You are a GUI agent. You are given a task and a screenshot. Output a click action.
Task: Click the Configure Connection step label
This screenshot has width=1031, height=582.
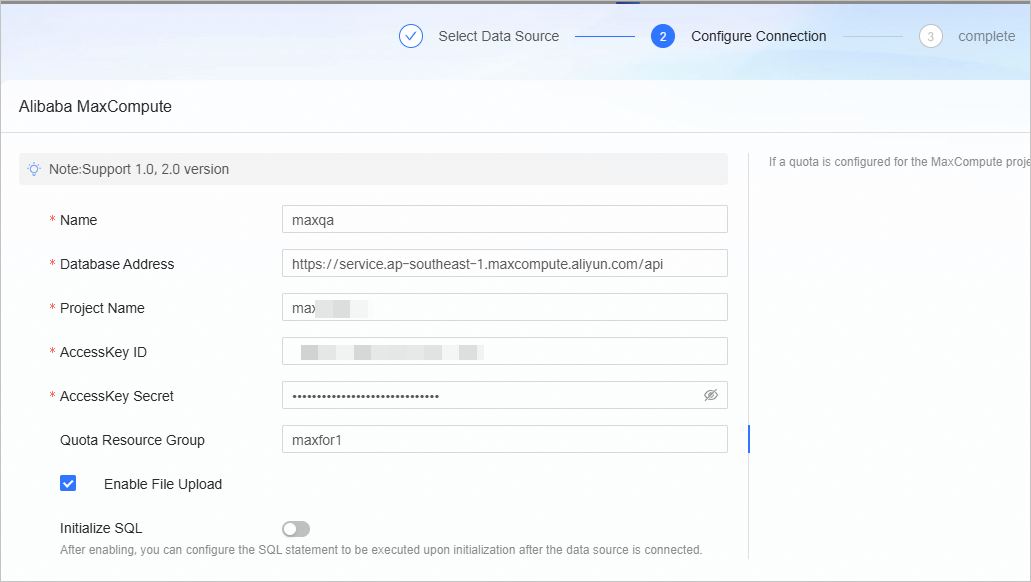[x=759, y=36]
